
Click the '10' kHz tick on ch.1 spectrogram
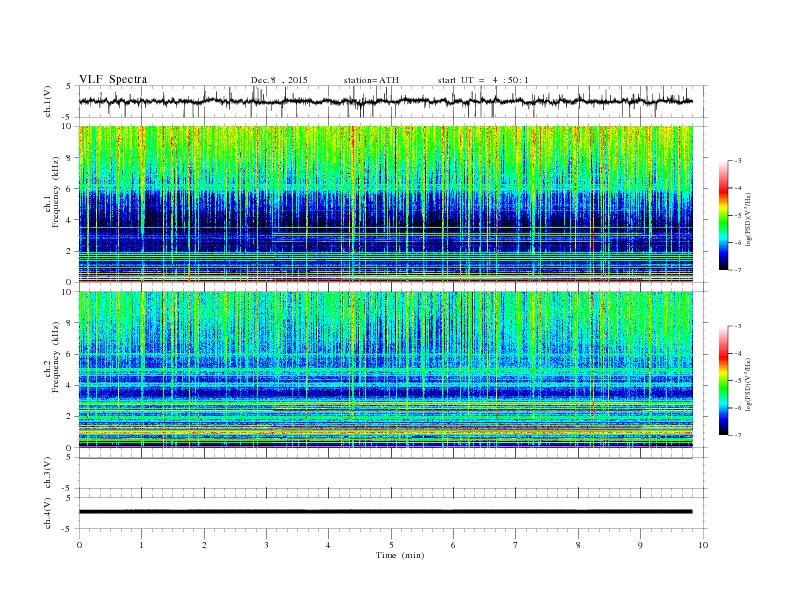[x=67, y=126]
